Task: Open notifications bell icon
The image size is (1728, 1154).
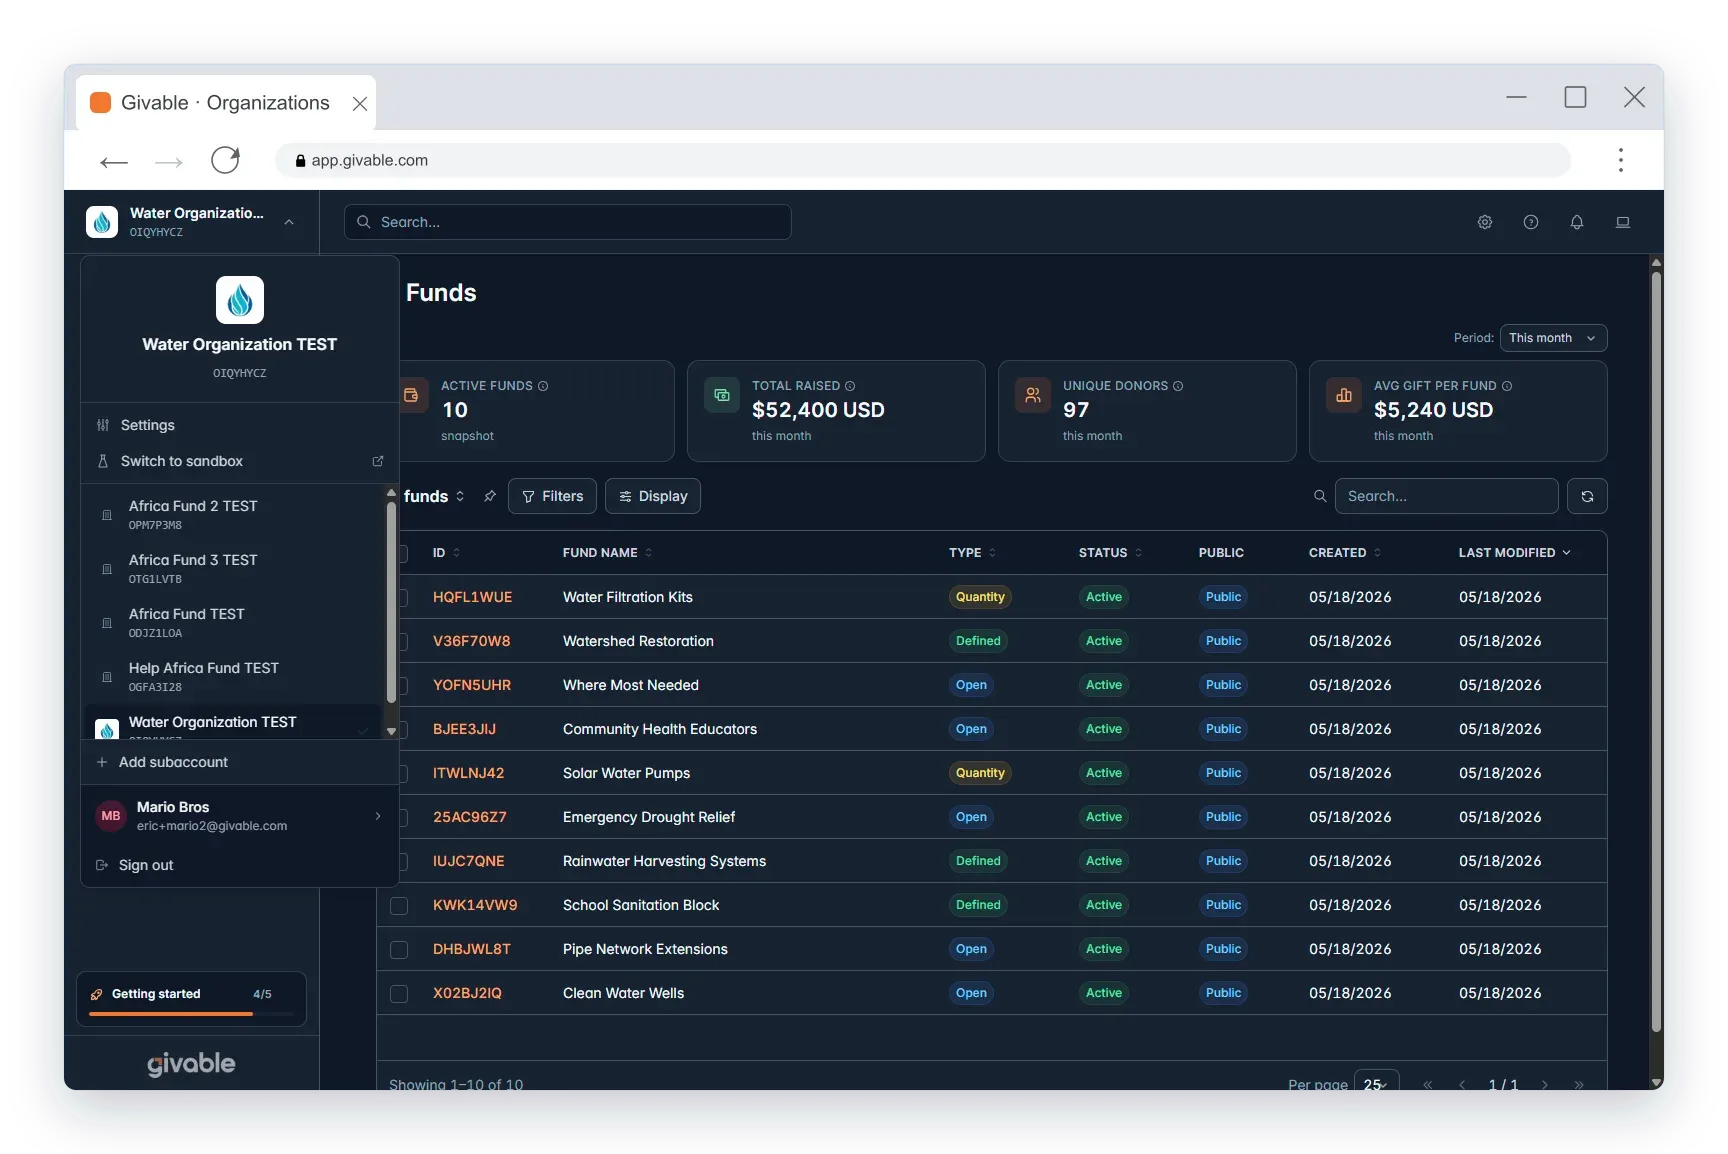Action: 1577,222
